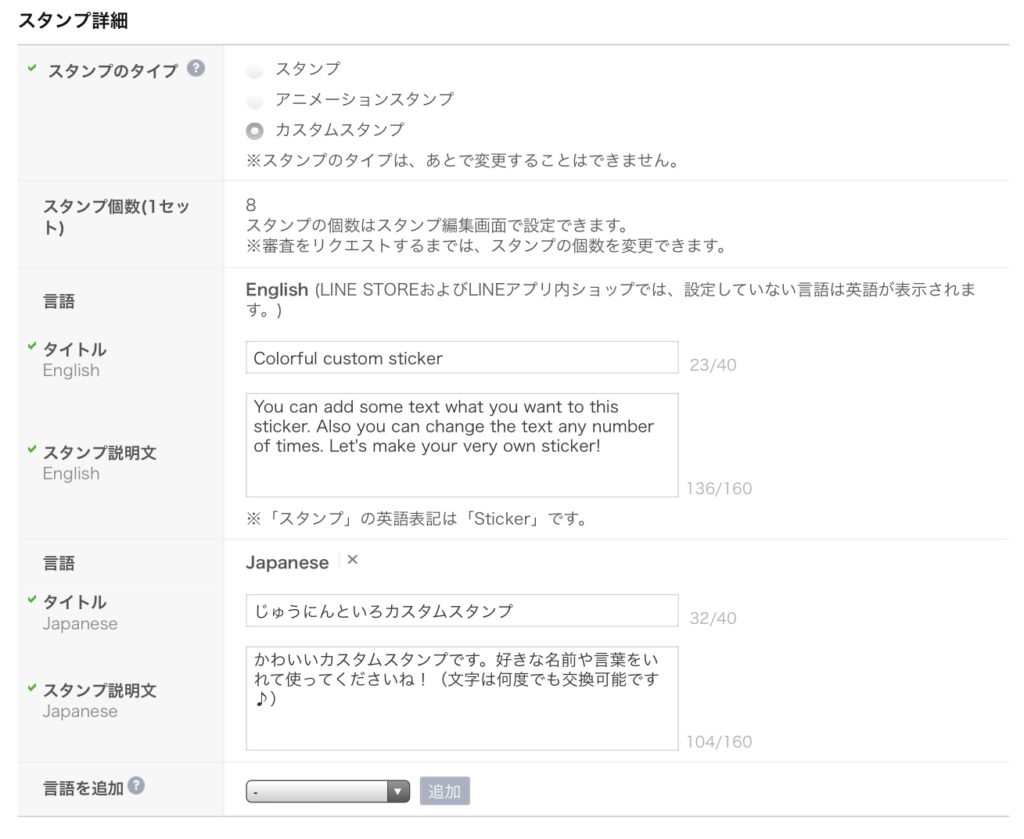1024x839 pixels.
Task: Click the green checkmark beside Japanese スタンプ説明文
Action: point(32,688)
